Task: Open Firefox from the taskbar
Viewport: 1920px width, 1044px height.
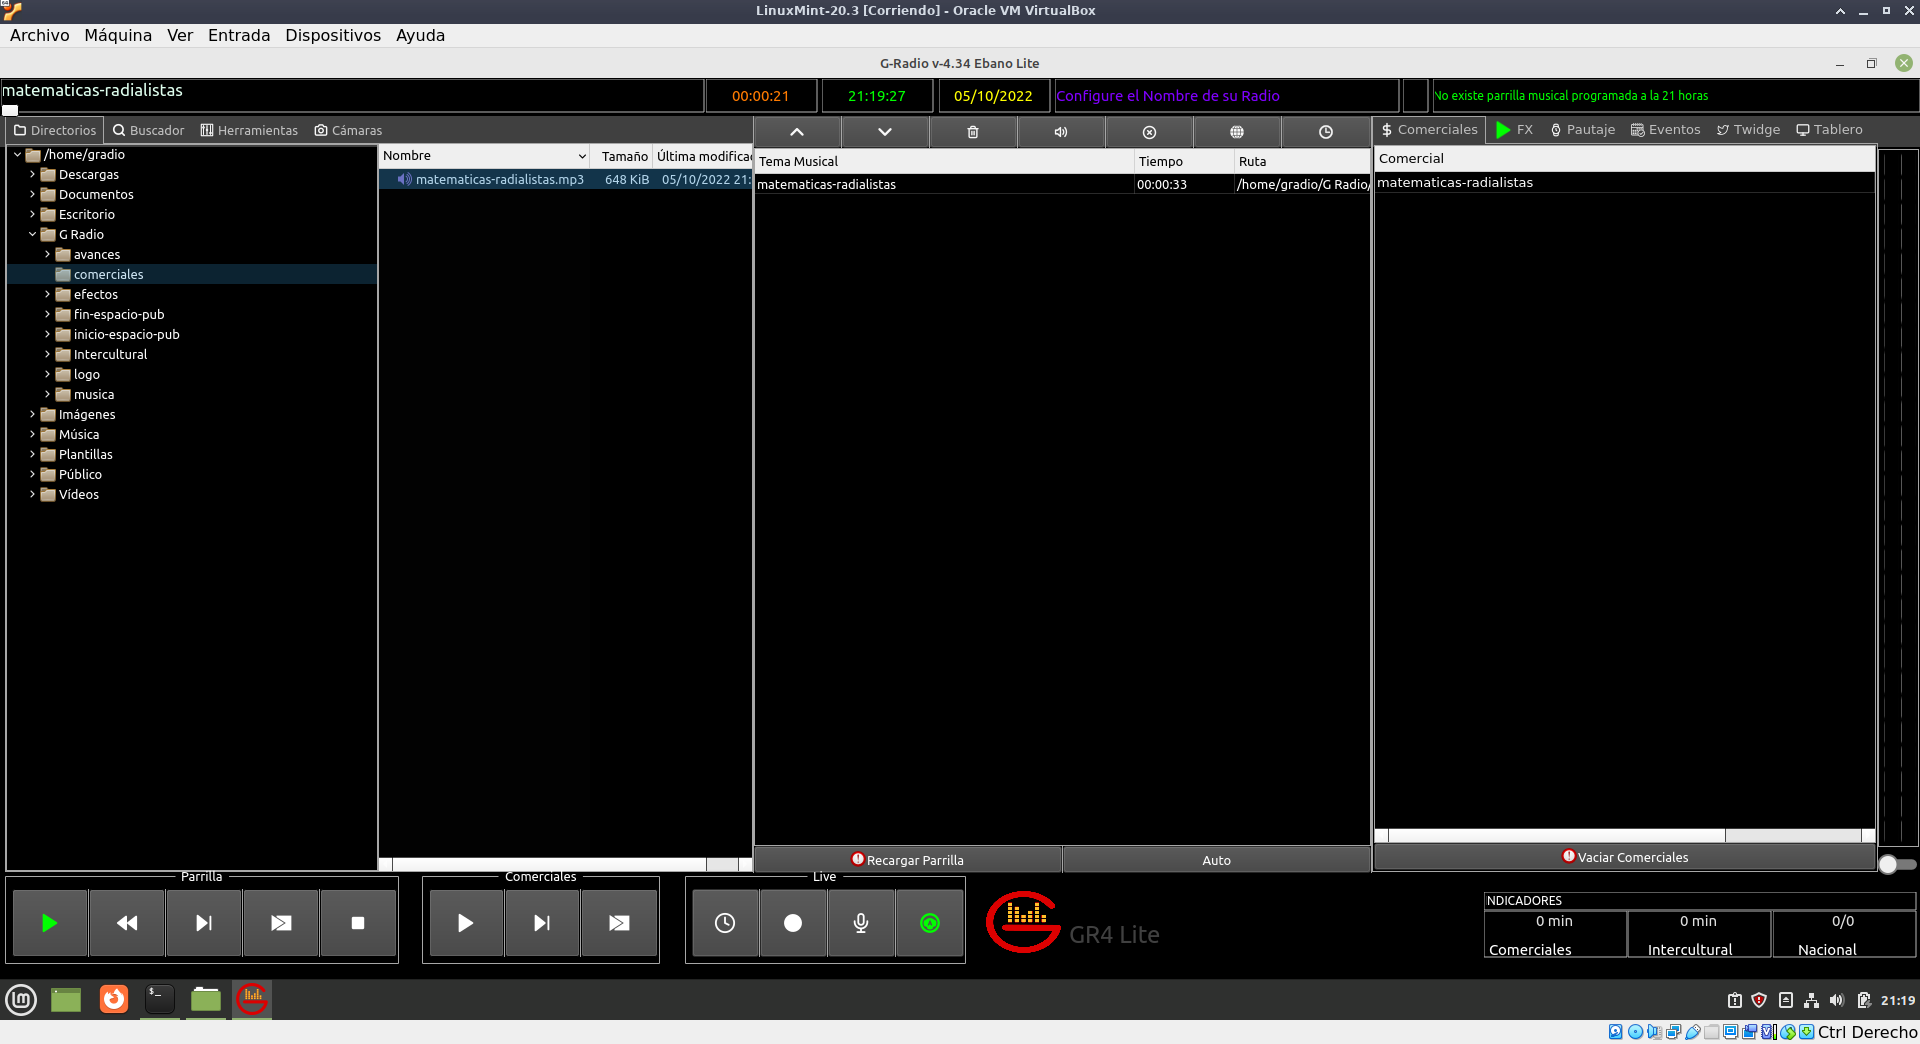Action: tap(114, 999)
